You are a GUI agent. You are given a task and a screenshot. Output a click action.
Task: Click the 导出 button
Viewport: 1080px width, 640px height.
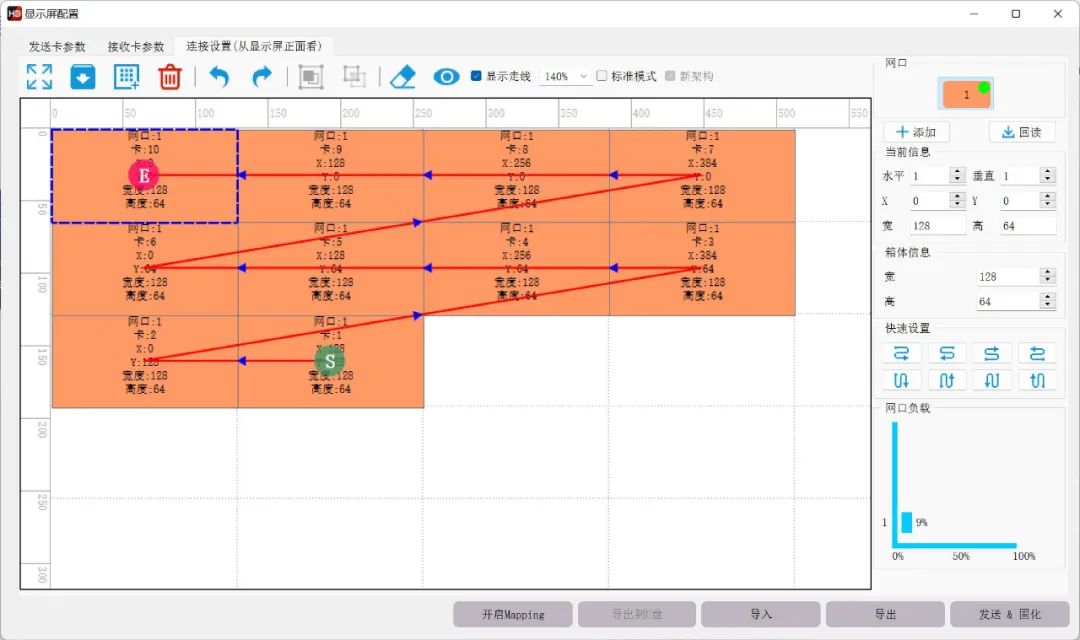(885, 615)
